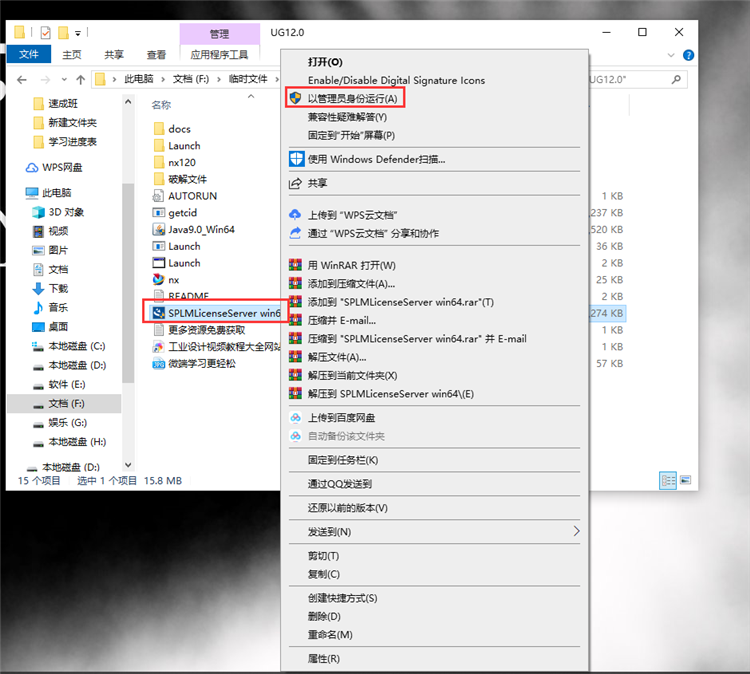750x674 pixels.
Task: Open recent locations dropdown arrow
Action: [64, 79]
